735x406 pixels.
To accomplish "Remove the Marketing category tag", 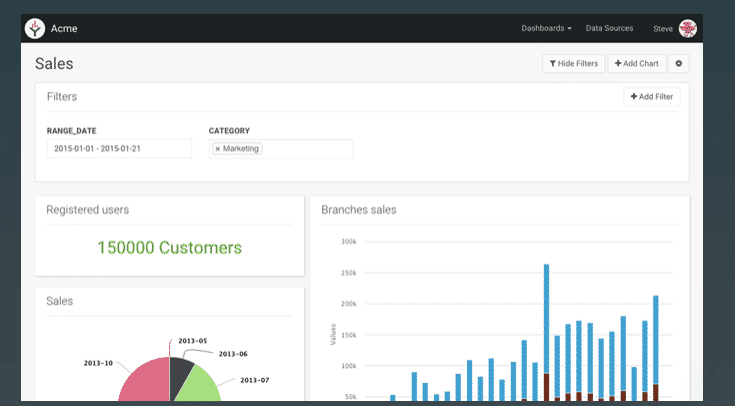I will 218,149.
